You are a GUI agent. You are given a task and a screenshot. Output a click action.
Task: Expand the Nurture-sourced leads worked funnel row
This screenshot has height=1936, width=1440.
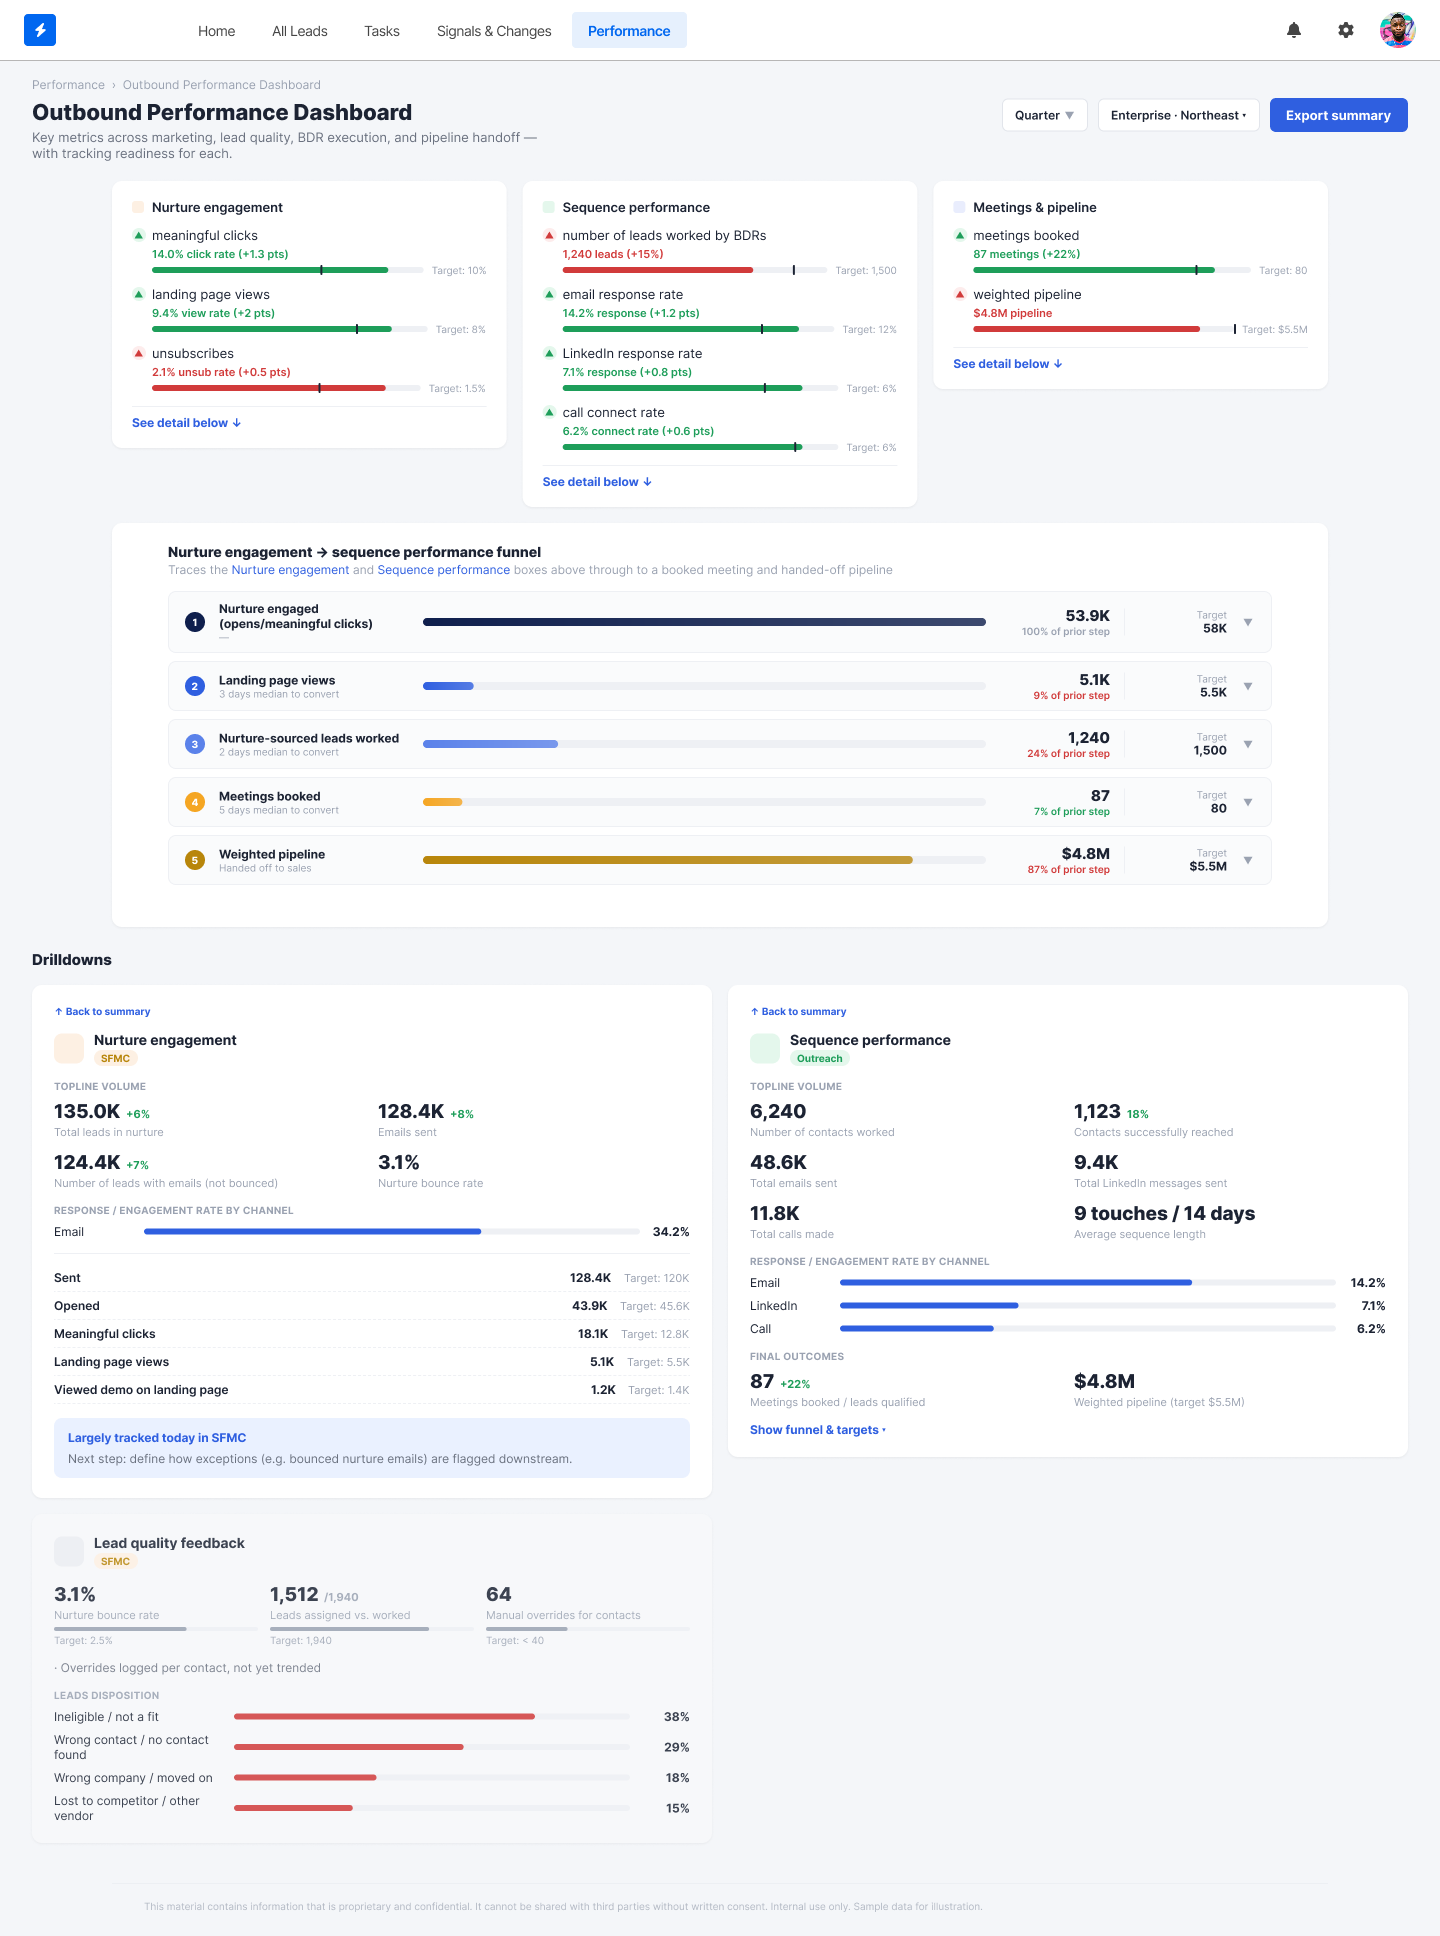click(1248, 744)
